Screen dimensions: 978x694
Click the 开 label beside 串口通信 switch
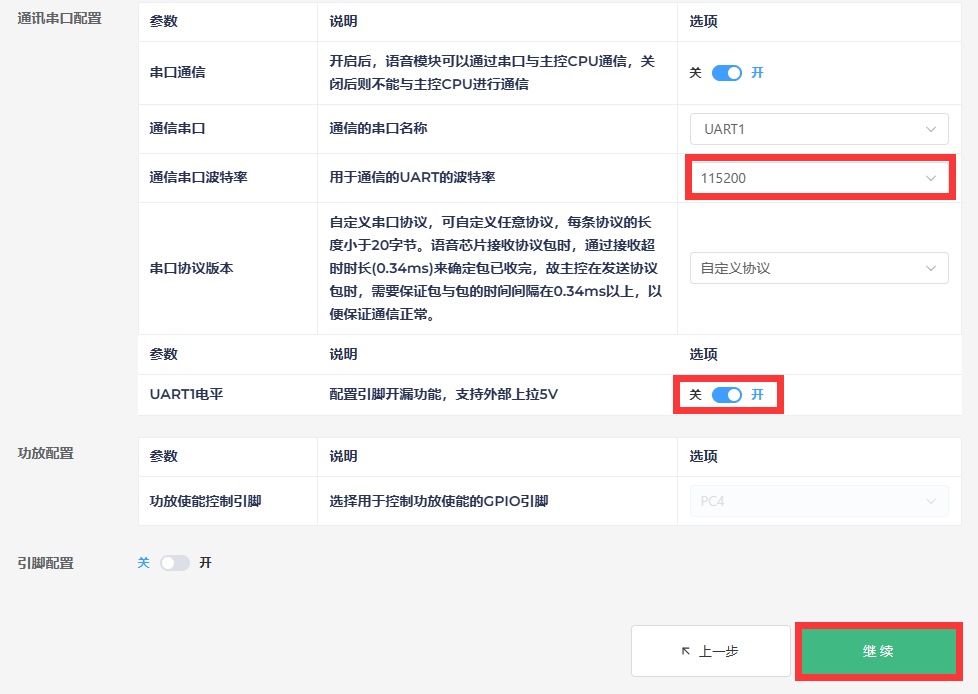click(x=758, y=73)
